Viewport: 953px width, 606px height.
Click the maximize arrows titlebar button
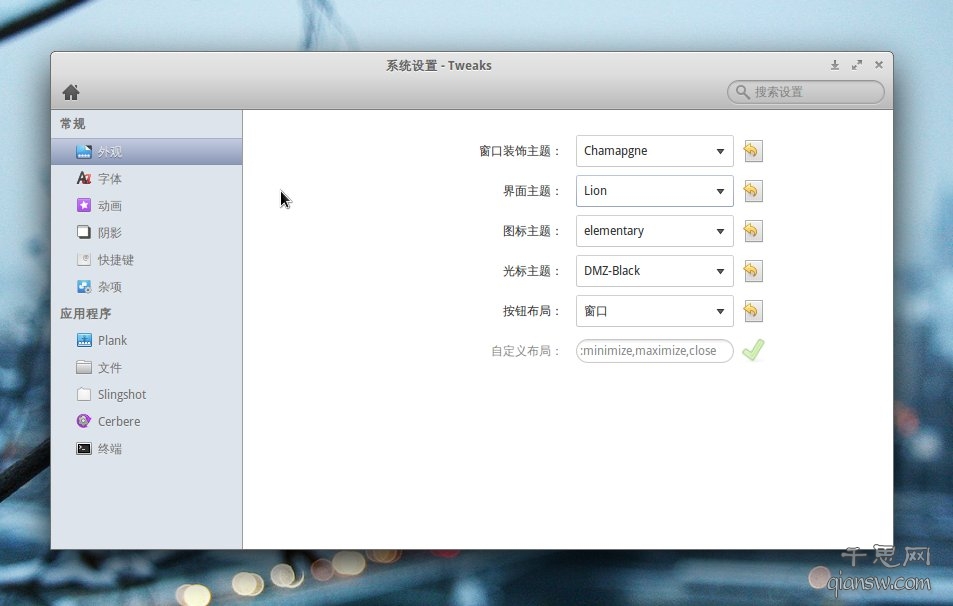(857, 65)
